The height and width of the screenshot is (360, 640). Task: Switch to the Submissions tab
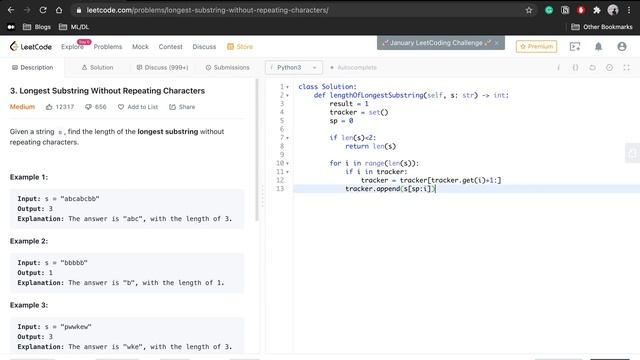(227, 67)
